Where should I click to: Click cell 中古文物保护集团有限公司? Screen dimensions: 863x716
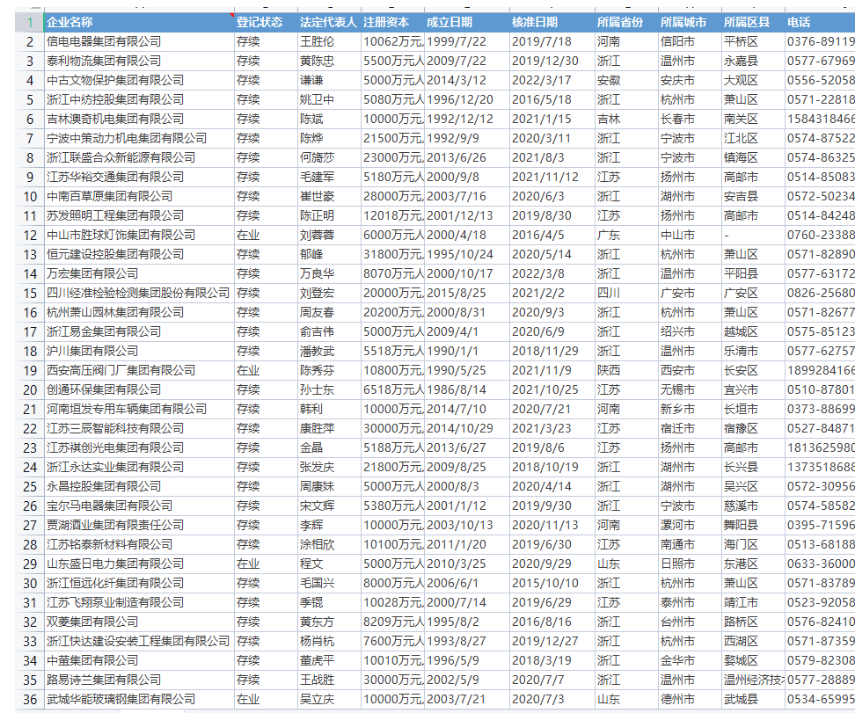point(139,80)
